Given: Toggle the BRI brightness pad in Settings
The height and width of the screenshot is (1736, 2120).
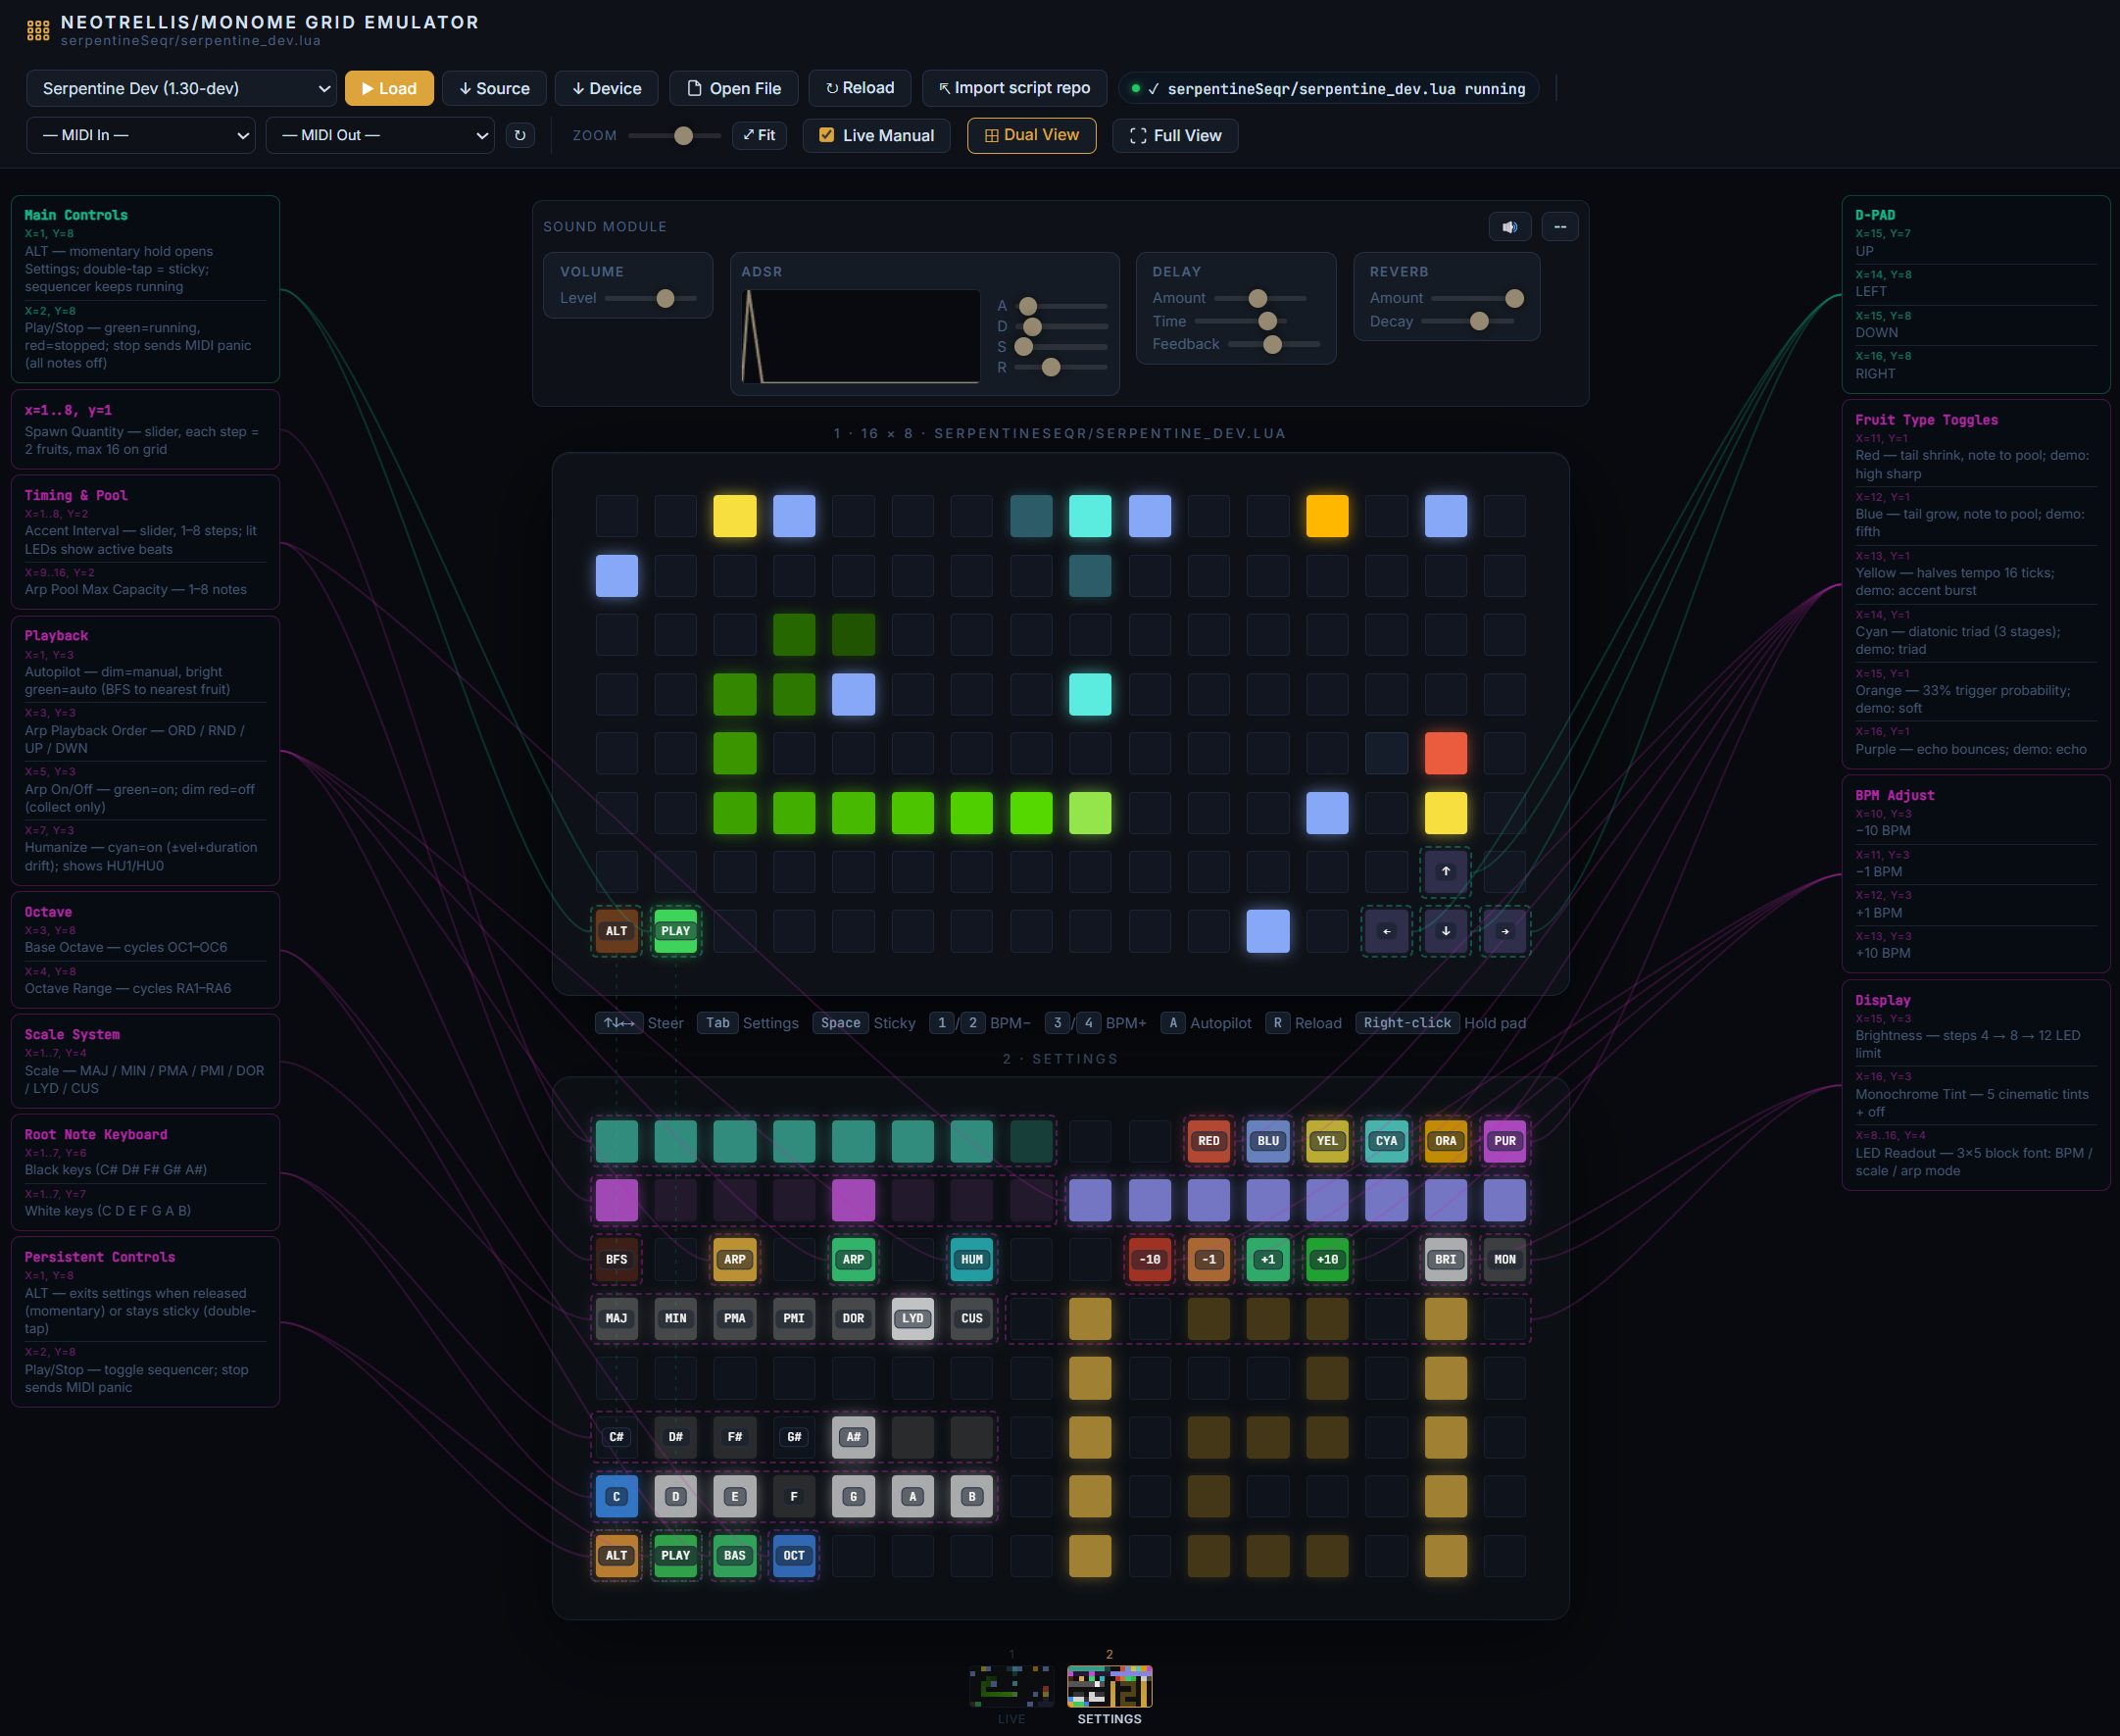Looking at the screenshot, I should click(x=1445, y=1260).
